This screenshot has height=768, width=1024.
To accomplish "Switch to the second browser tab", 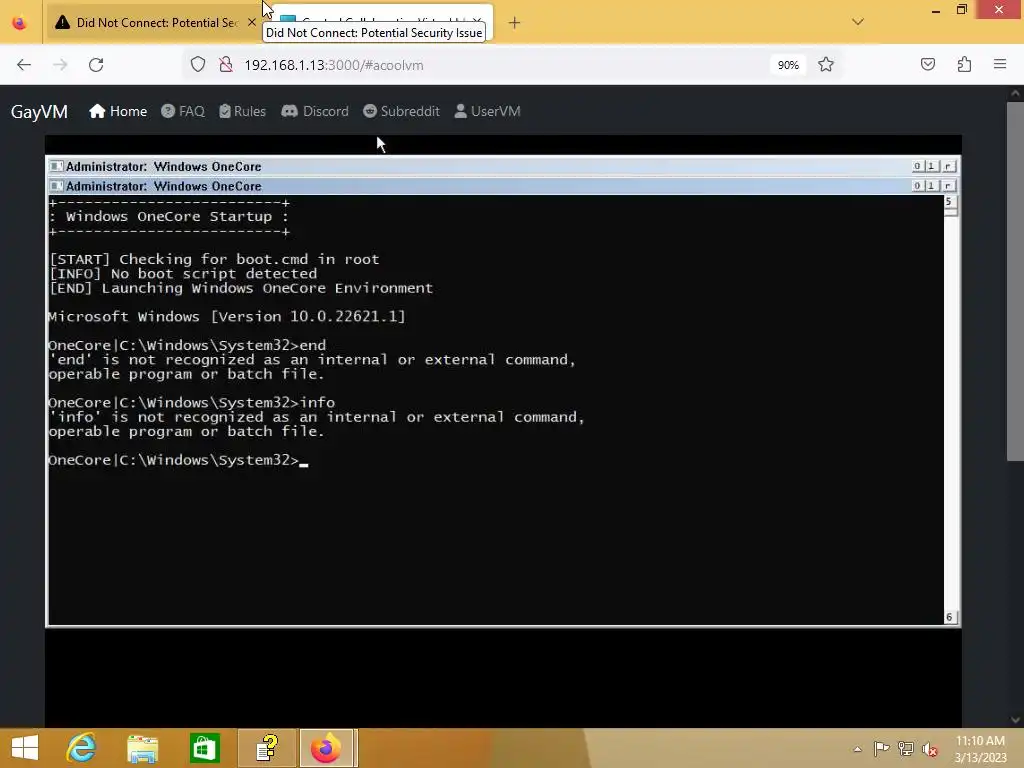I will coord(379,22).
